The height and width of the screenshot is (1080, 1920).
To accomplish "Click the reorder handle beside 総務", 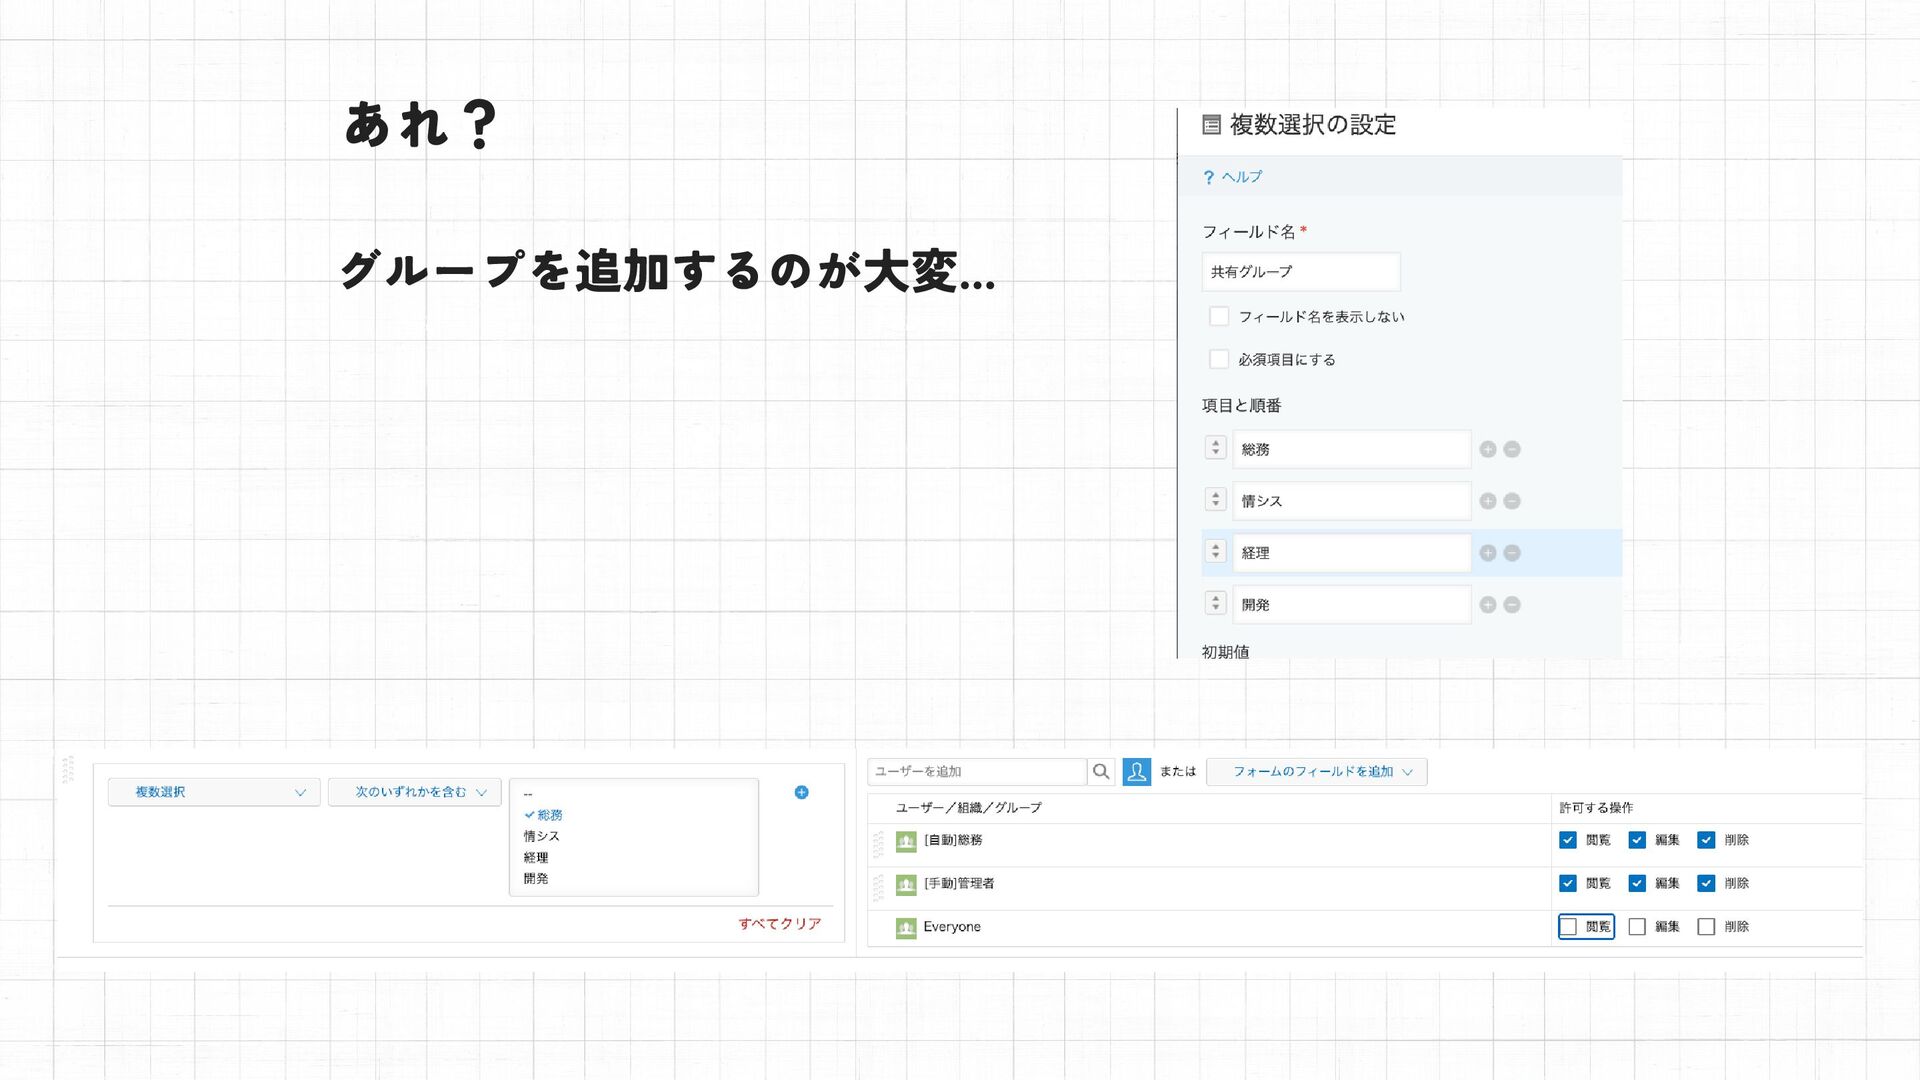I will pyautogui.click(x=1215, y=449).
